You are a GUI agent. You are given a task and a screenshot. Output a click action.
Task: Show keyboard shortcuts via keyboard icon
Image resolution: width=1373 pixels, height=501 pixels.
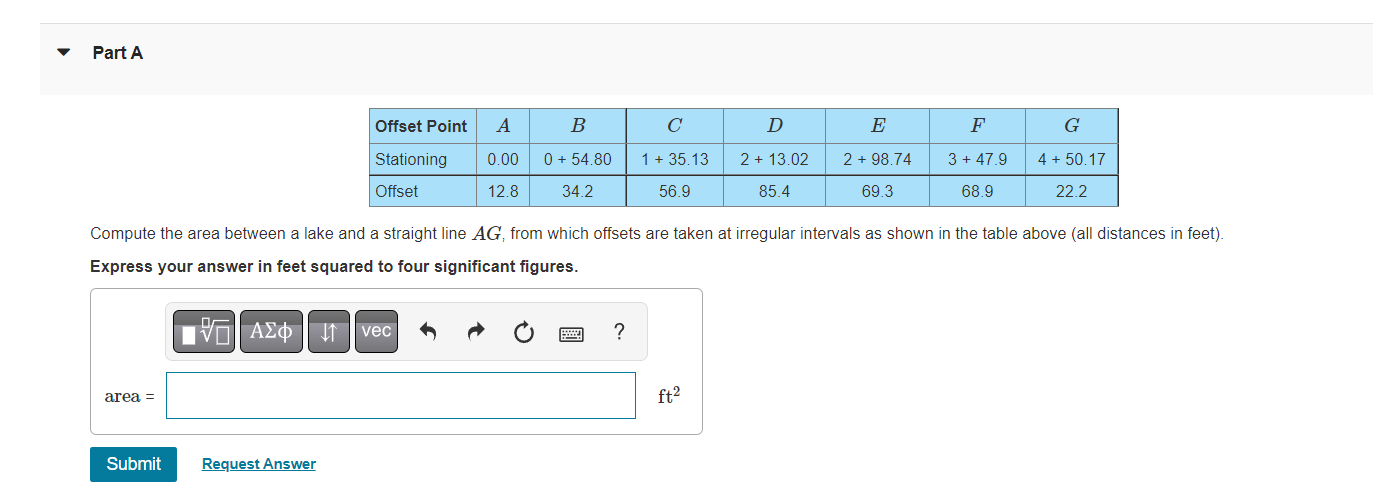point(572,332)
